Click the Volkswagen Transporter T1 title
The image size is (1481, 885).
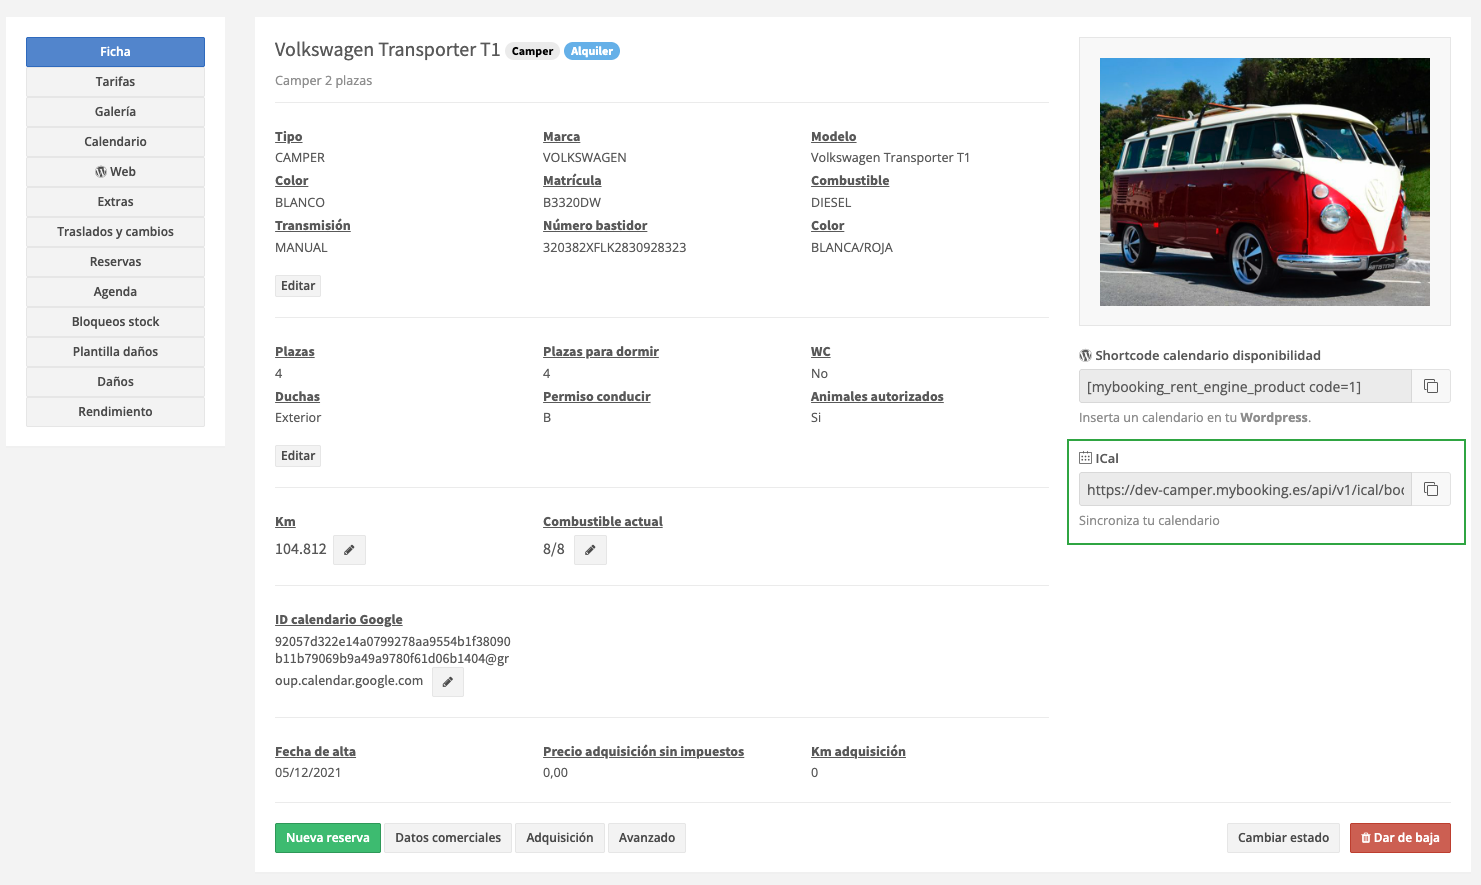tap(387, 50)
